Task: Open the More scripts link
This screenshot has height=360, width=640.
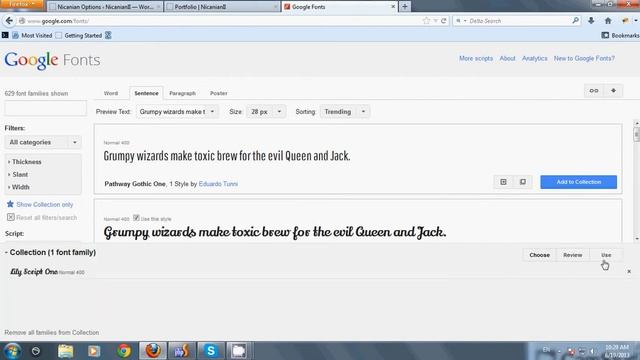Action: (x=476, y=58)
